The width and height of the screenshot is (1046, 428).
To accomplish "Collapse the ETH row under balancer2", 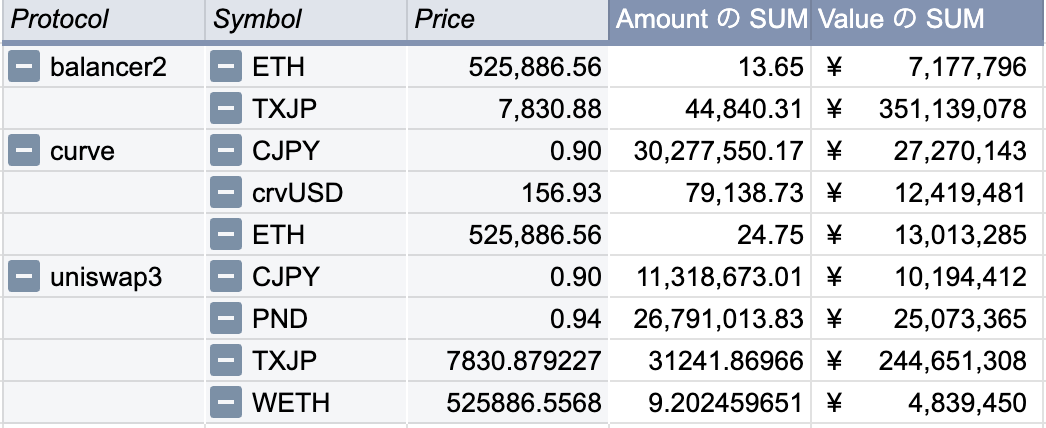I will tap(227, 67).
